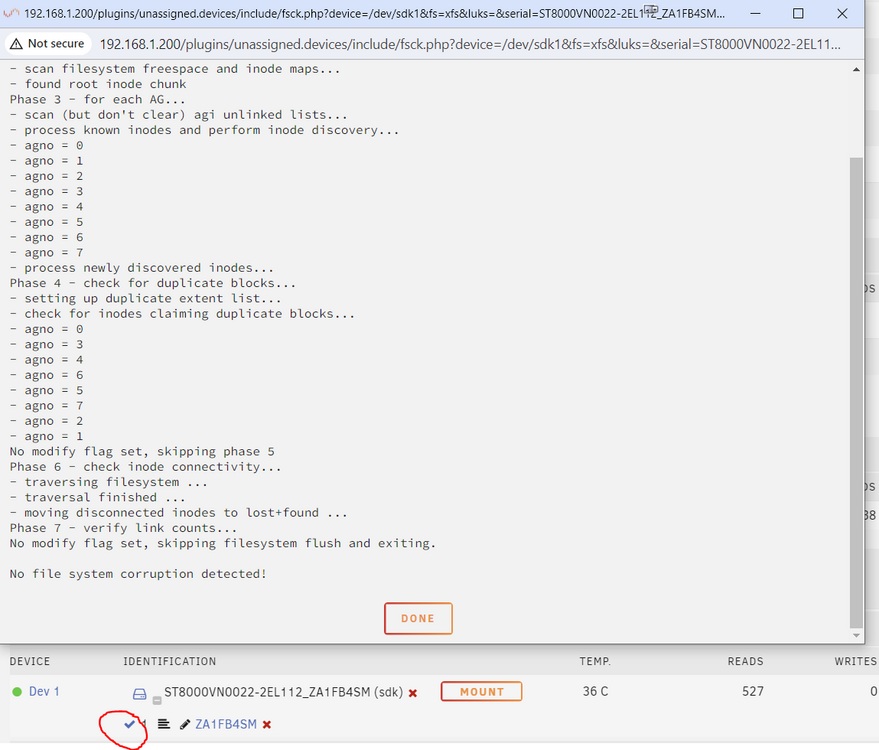Click the READS column header

746,661
